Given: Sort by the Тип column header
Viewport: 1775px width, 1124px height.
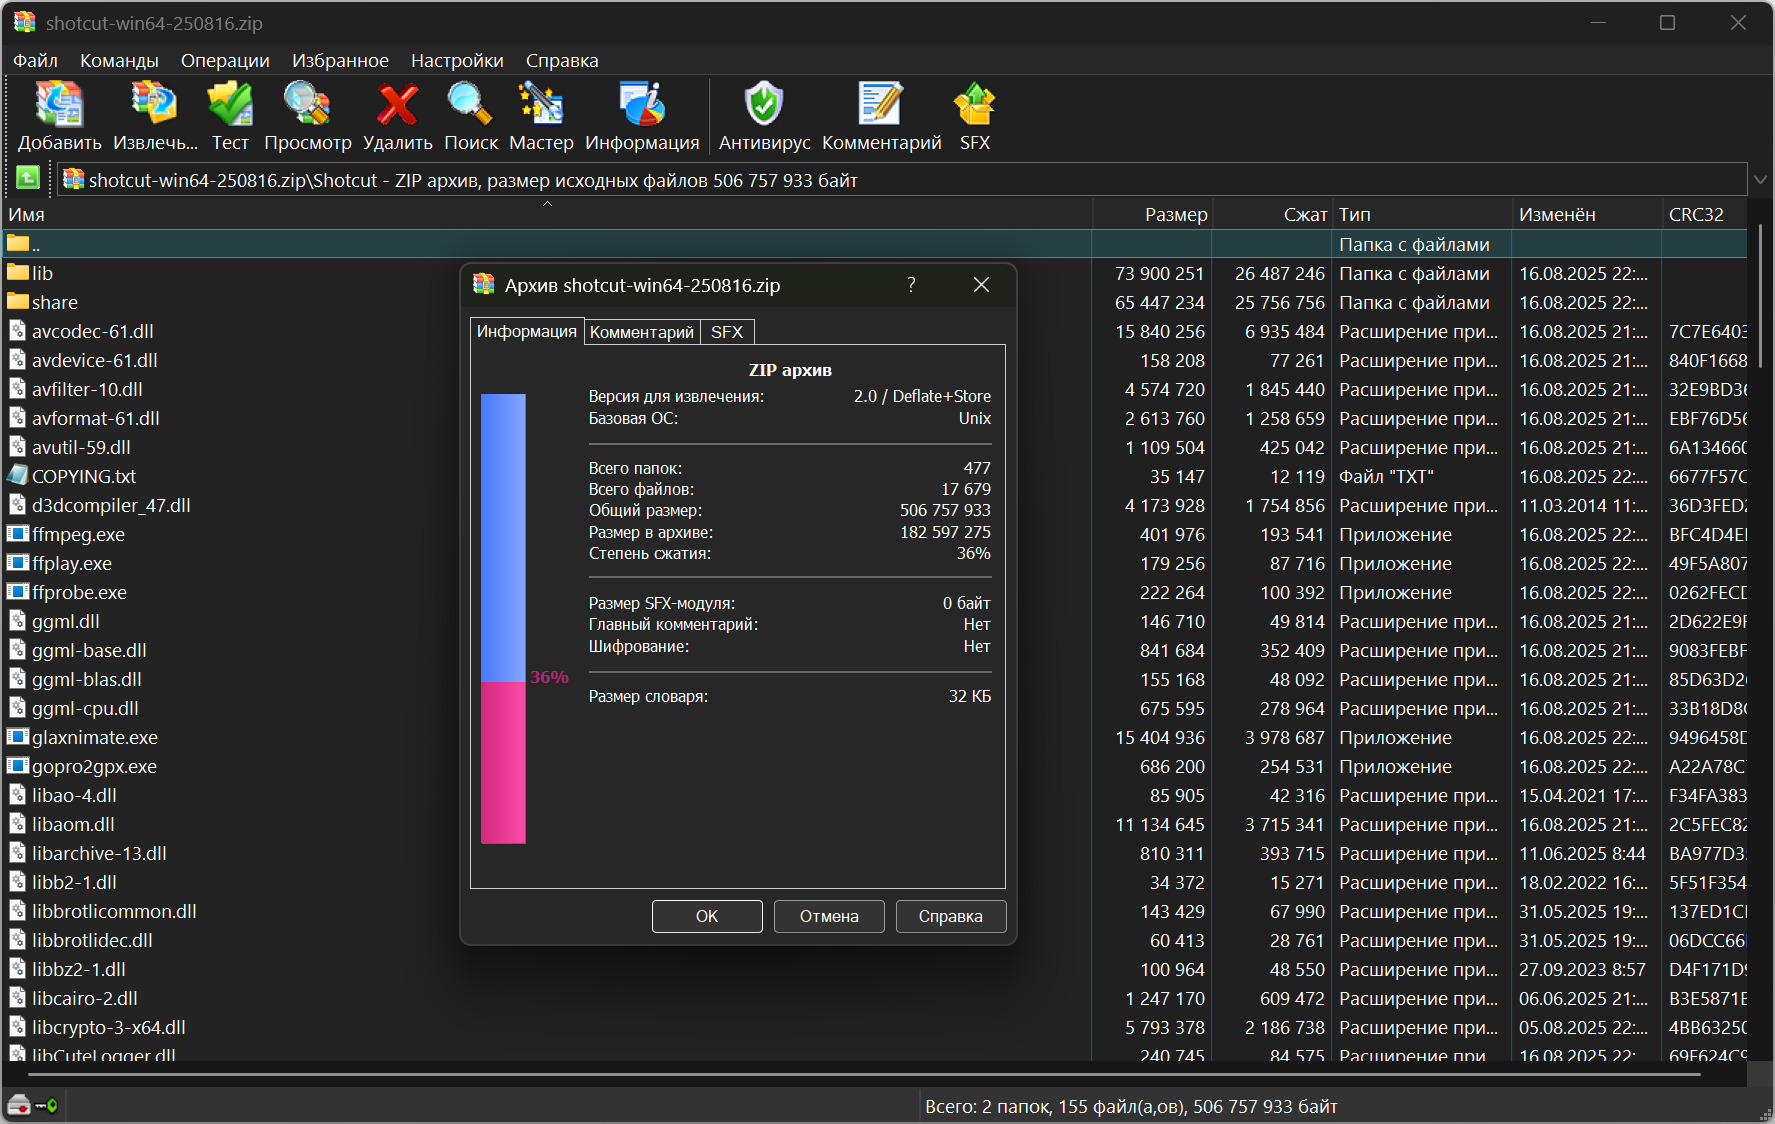Looking at the screenshot, I should click(1422, 214).
